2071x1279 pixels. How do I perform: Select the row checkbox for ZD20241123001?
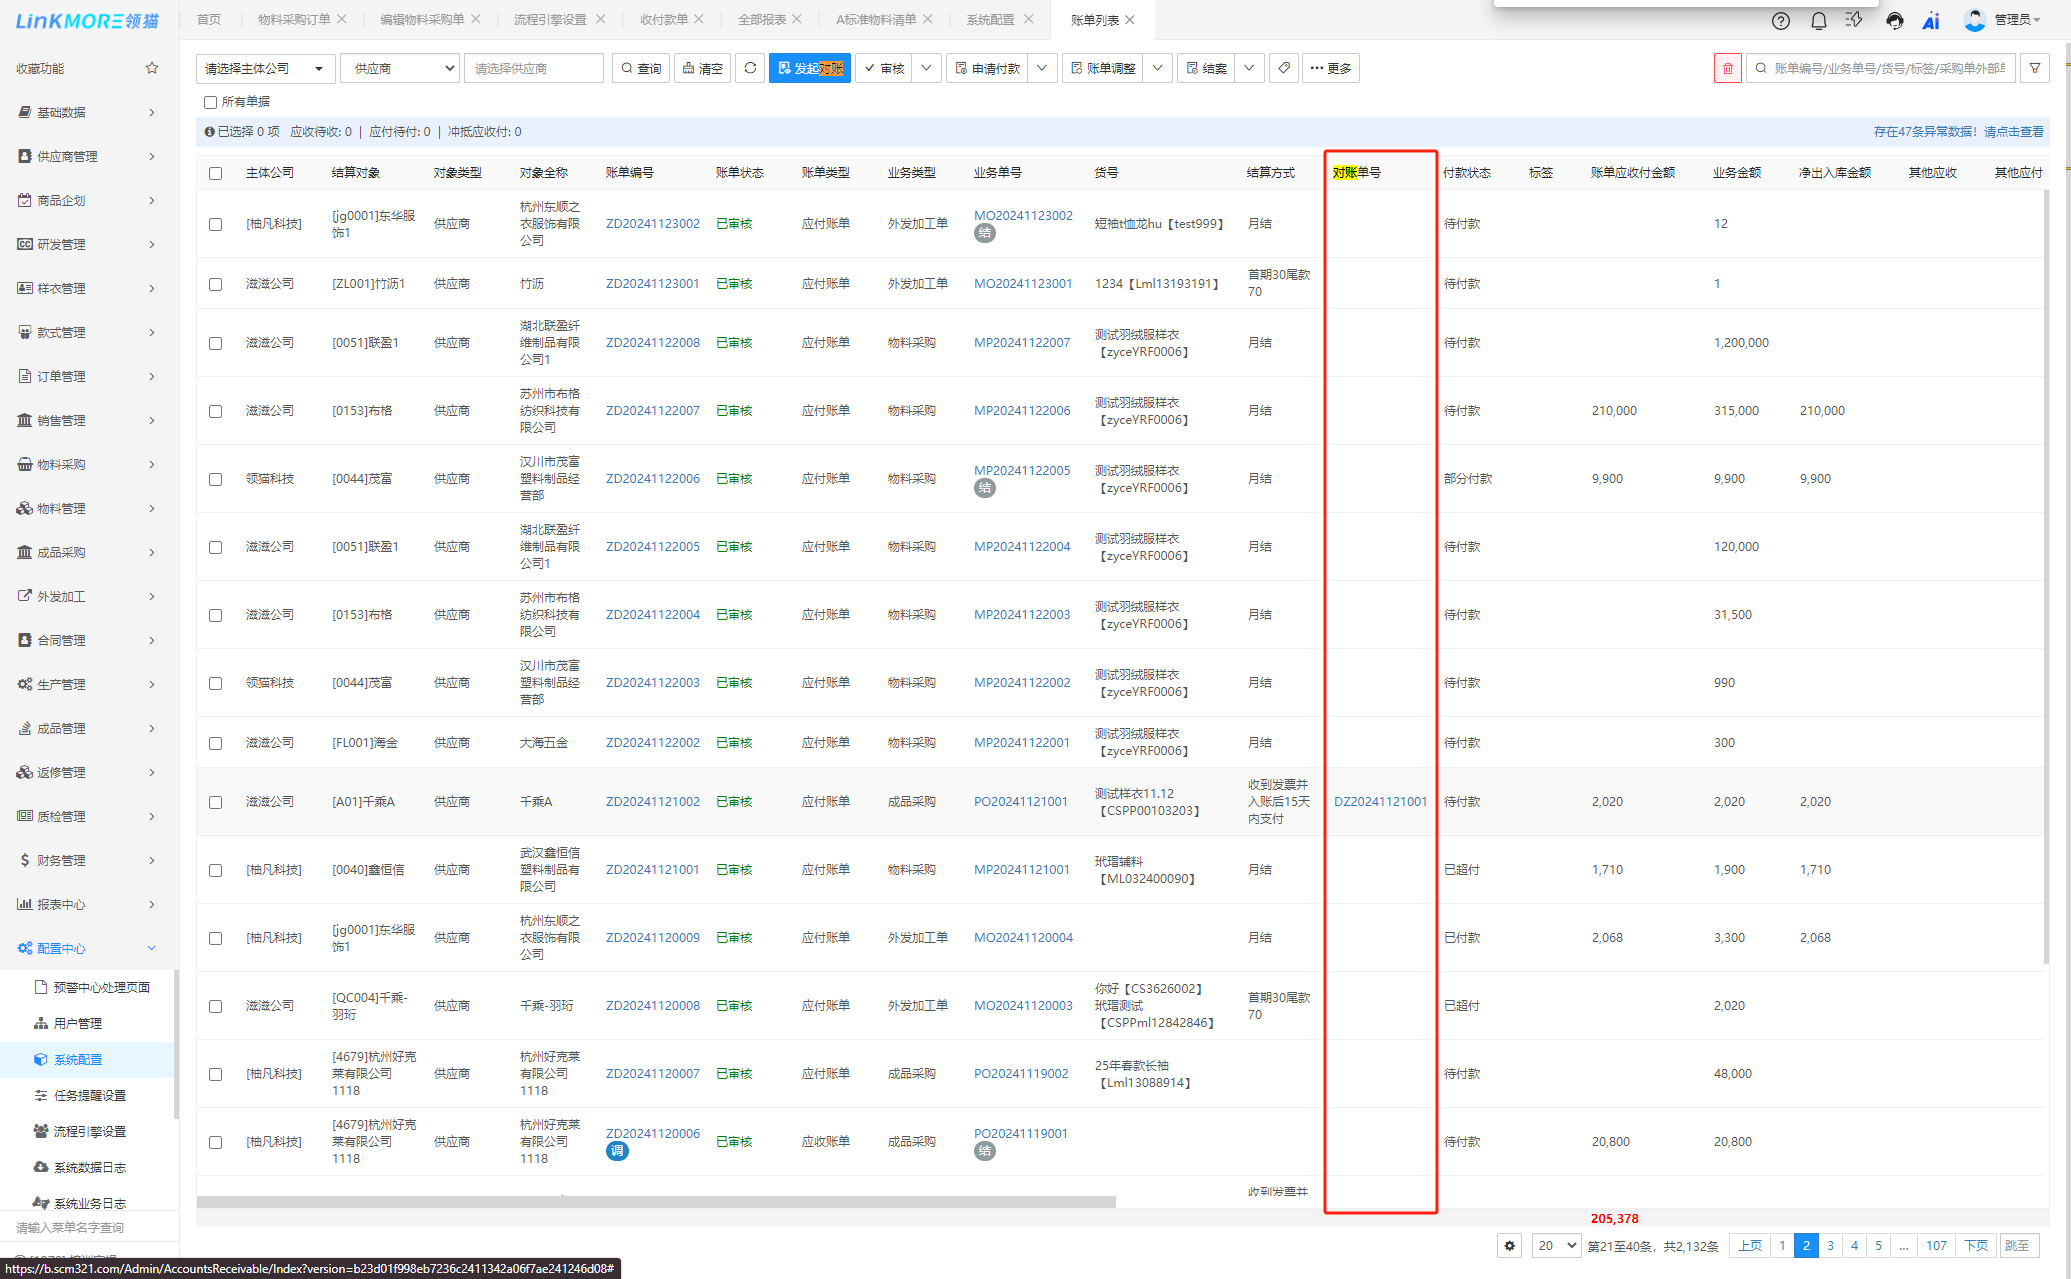click(x=216, y=284)
